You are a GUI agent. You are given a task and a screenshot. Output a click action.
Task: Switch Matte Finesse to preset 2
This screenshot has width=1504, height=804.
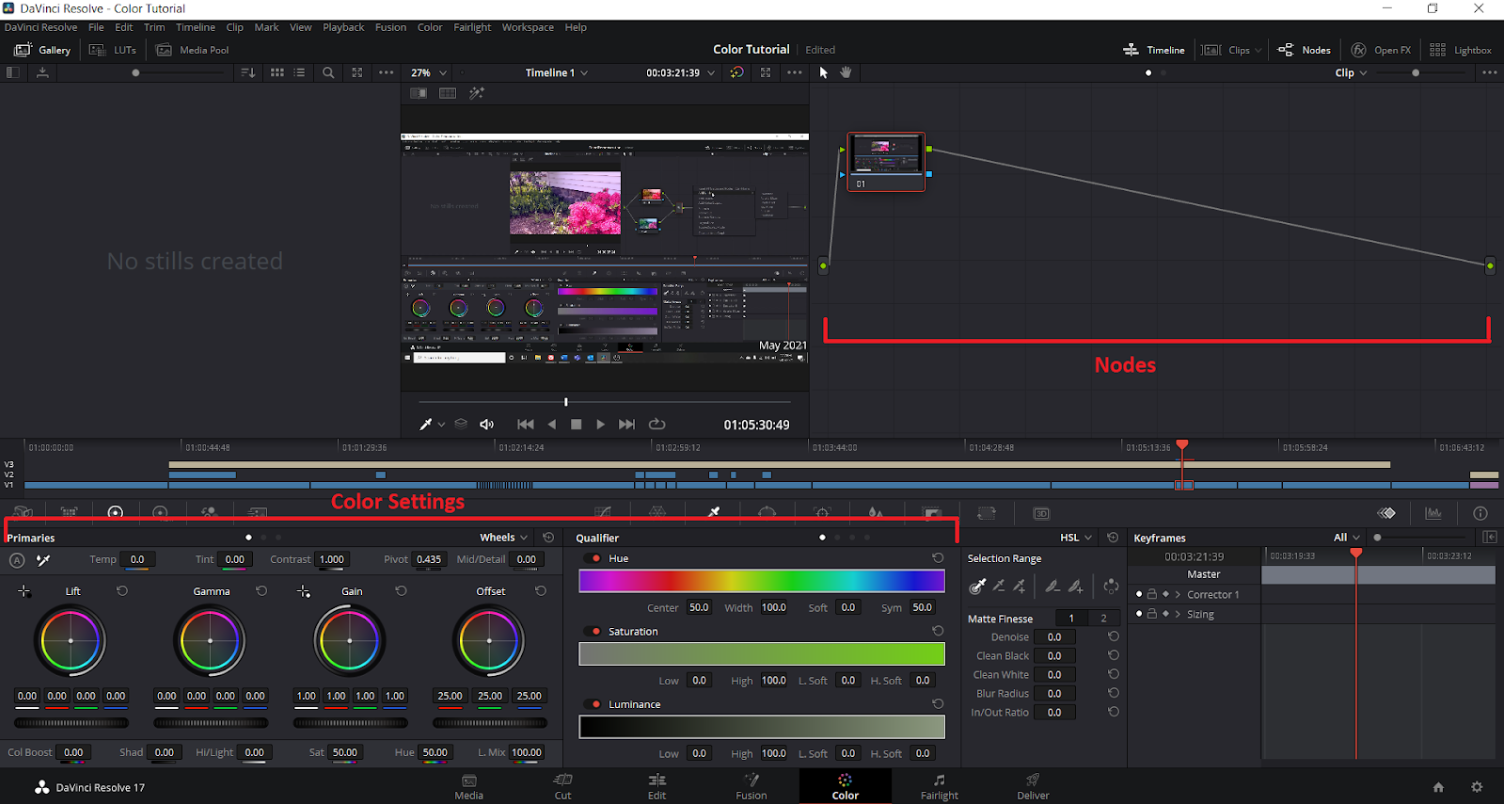click(x=1104, y=618)
